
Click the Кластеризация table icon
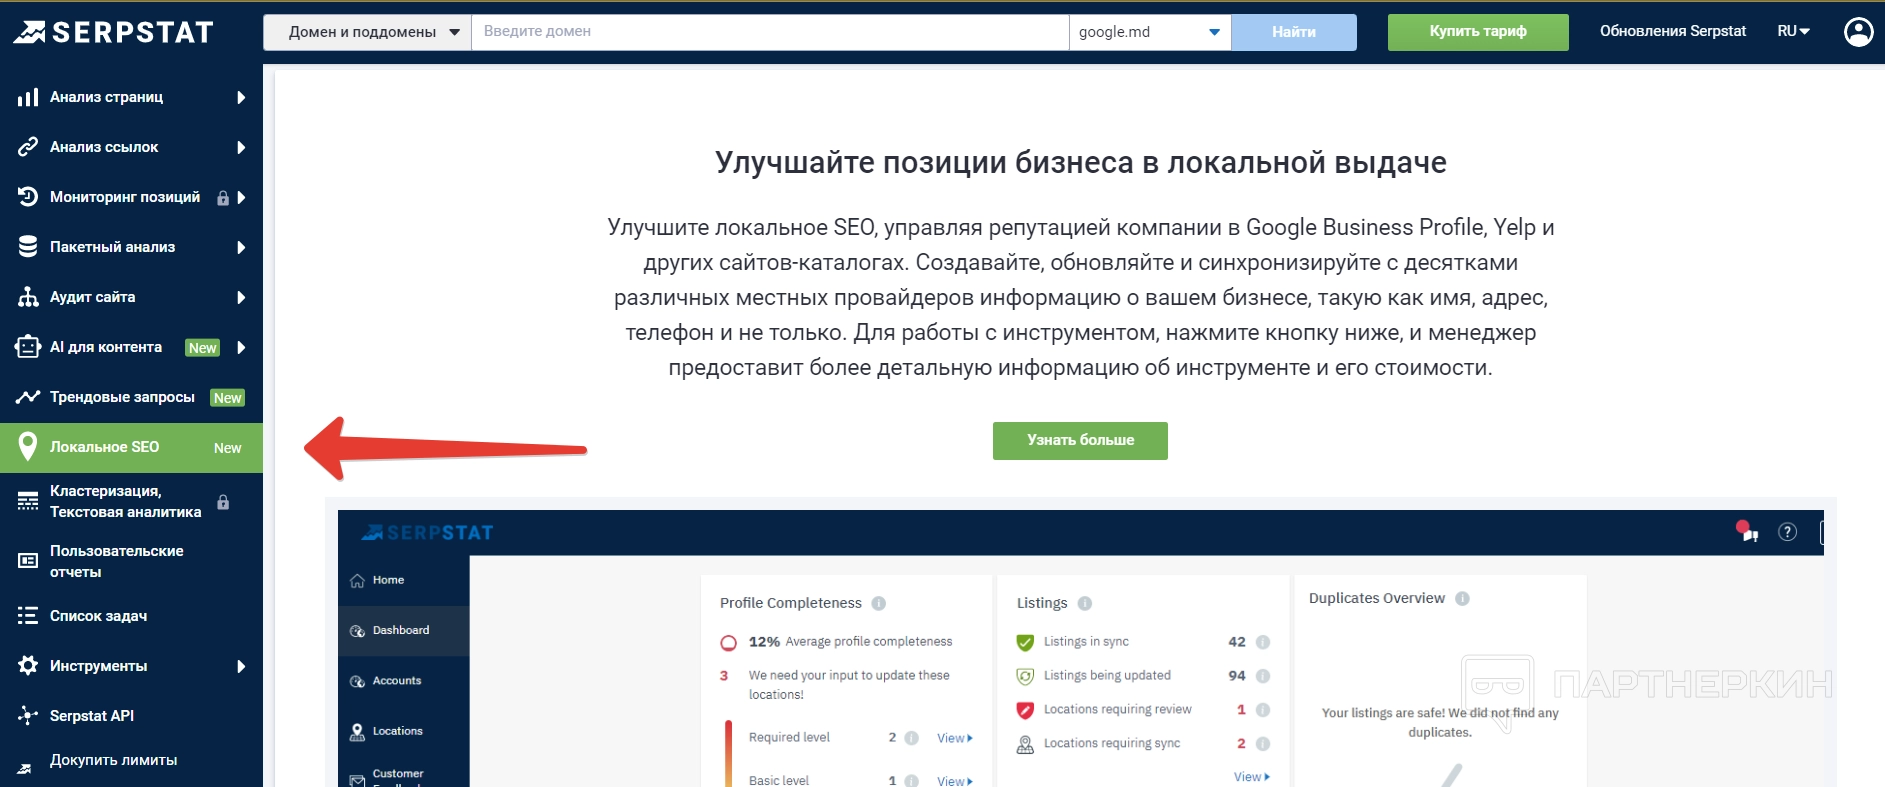click(28, 501)
